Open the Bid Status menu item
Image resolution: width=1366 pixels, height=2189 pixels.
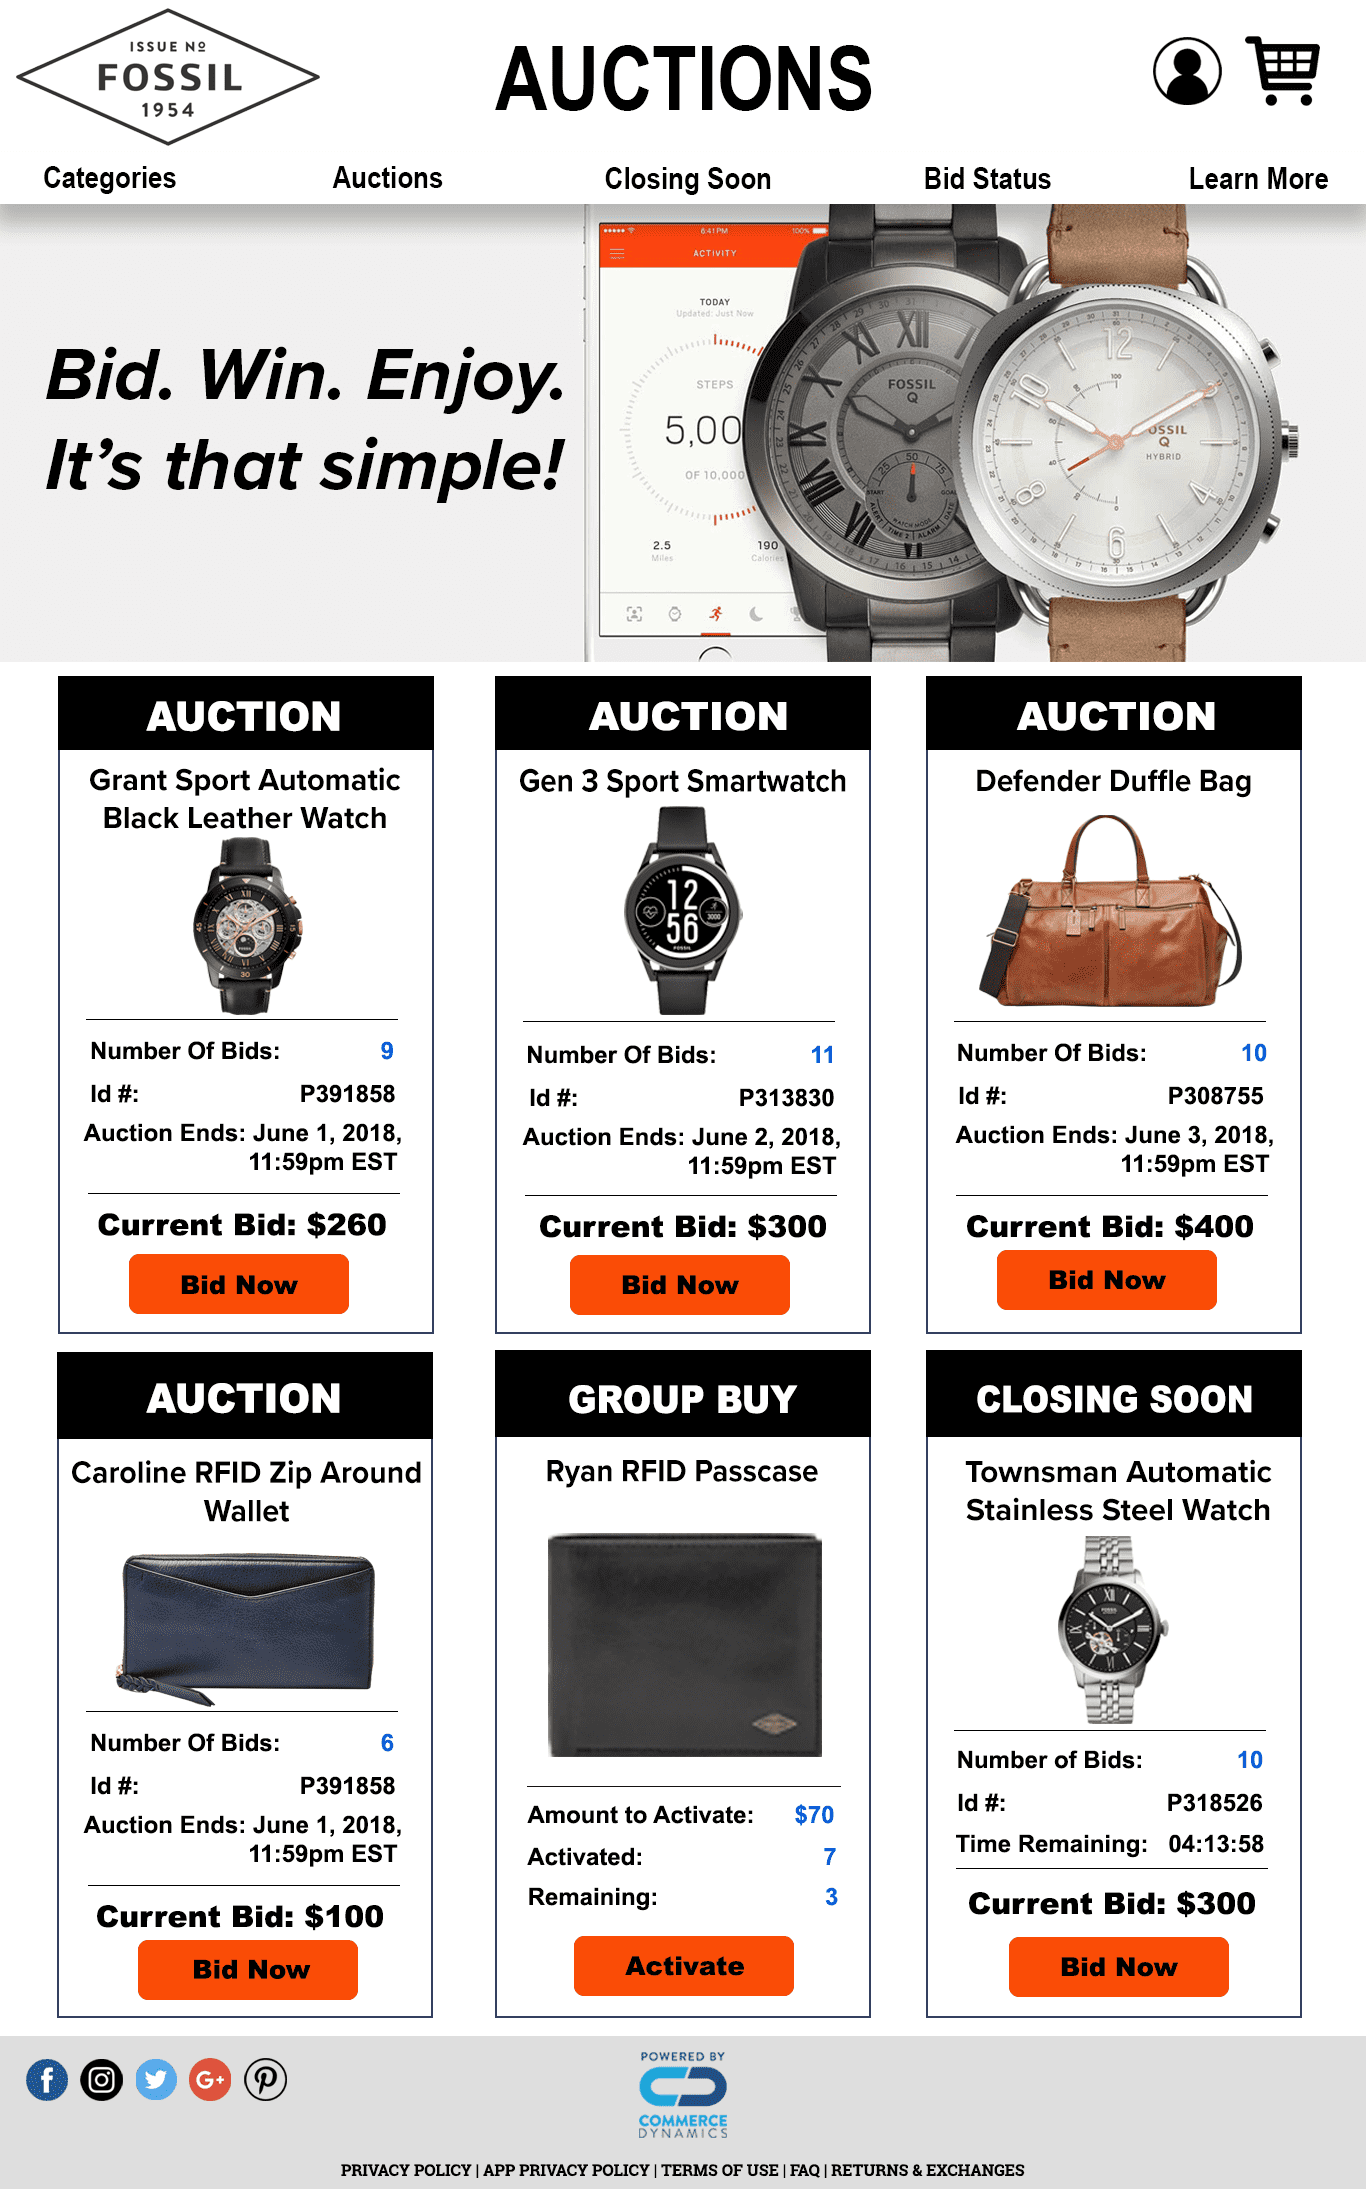tap(987, 179)
